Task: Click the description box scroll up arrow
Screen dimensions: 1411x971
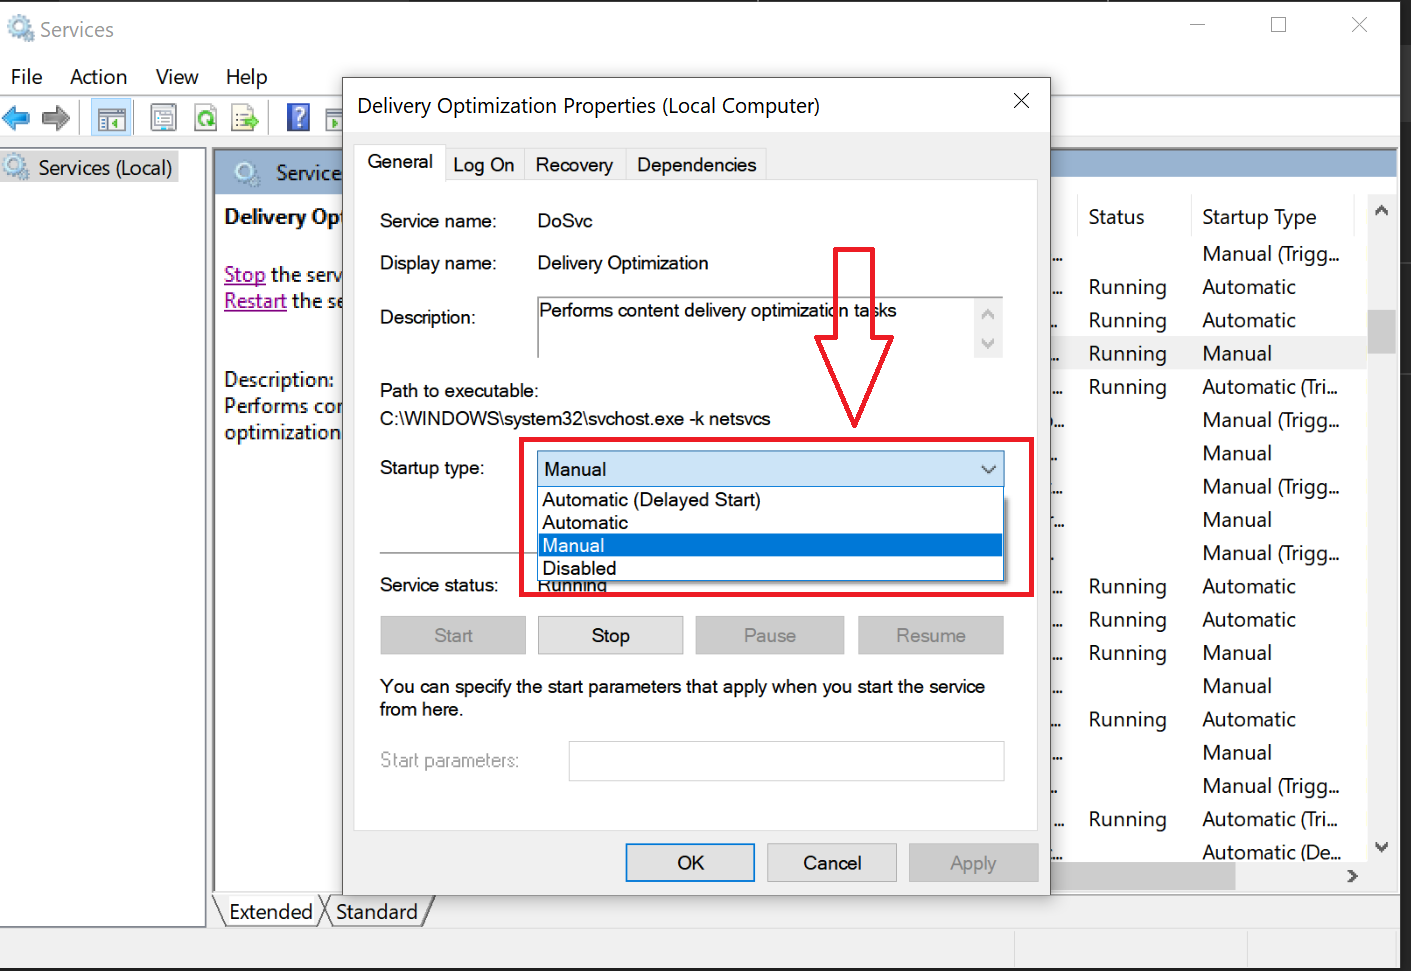Action: click(x=988, y=314)
